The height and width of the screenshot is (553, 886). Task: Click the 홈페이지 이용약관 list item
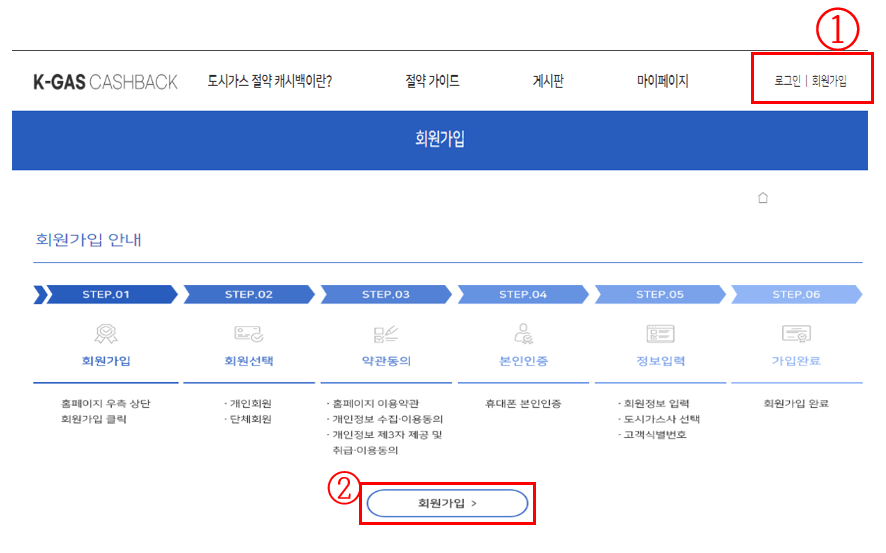(373, 403)
